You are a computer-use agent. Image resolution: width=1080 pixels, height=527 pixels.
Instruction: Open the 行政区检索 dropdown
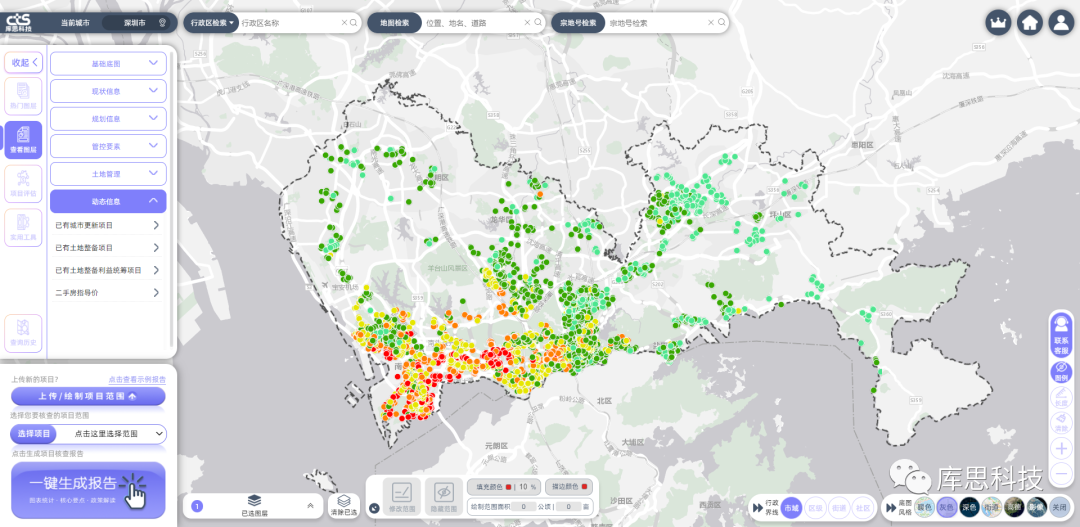211,23
